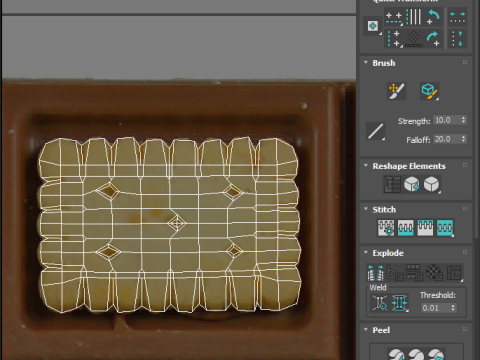The width and height of the screenshot is (480, 360).
Task: Click the Explode rollout title
Action: point(388,253)
